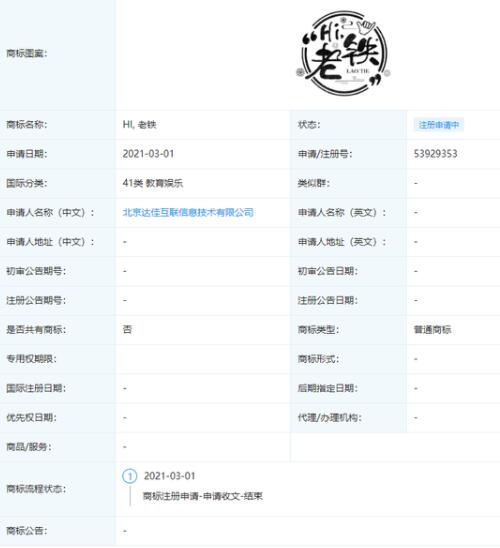Click the 商标流程状态 label
The image size is (500, 548).
point(36,489)
